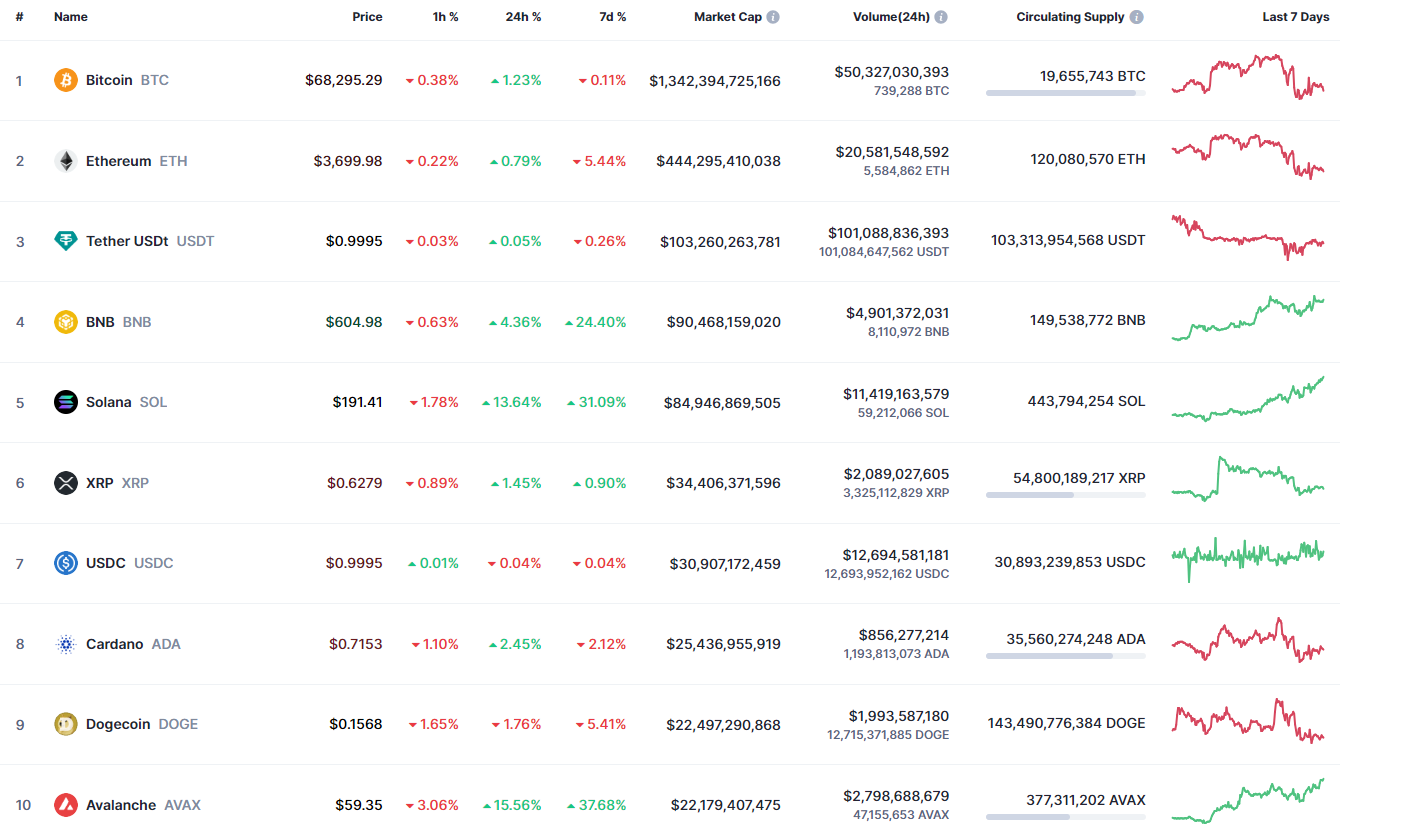Screen dimensions: 1402x832
Task: Click the XRP circulating supply progress bar
Action: coord(1065,495)
